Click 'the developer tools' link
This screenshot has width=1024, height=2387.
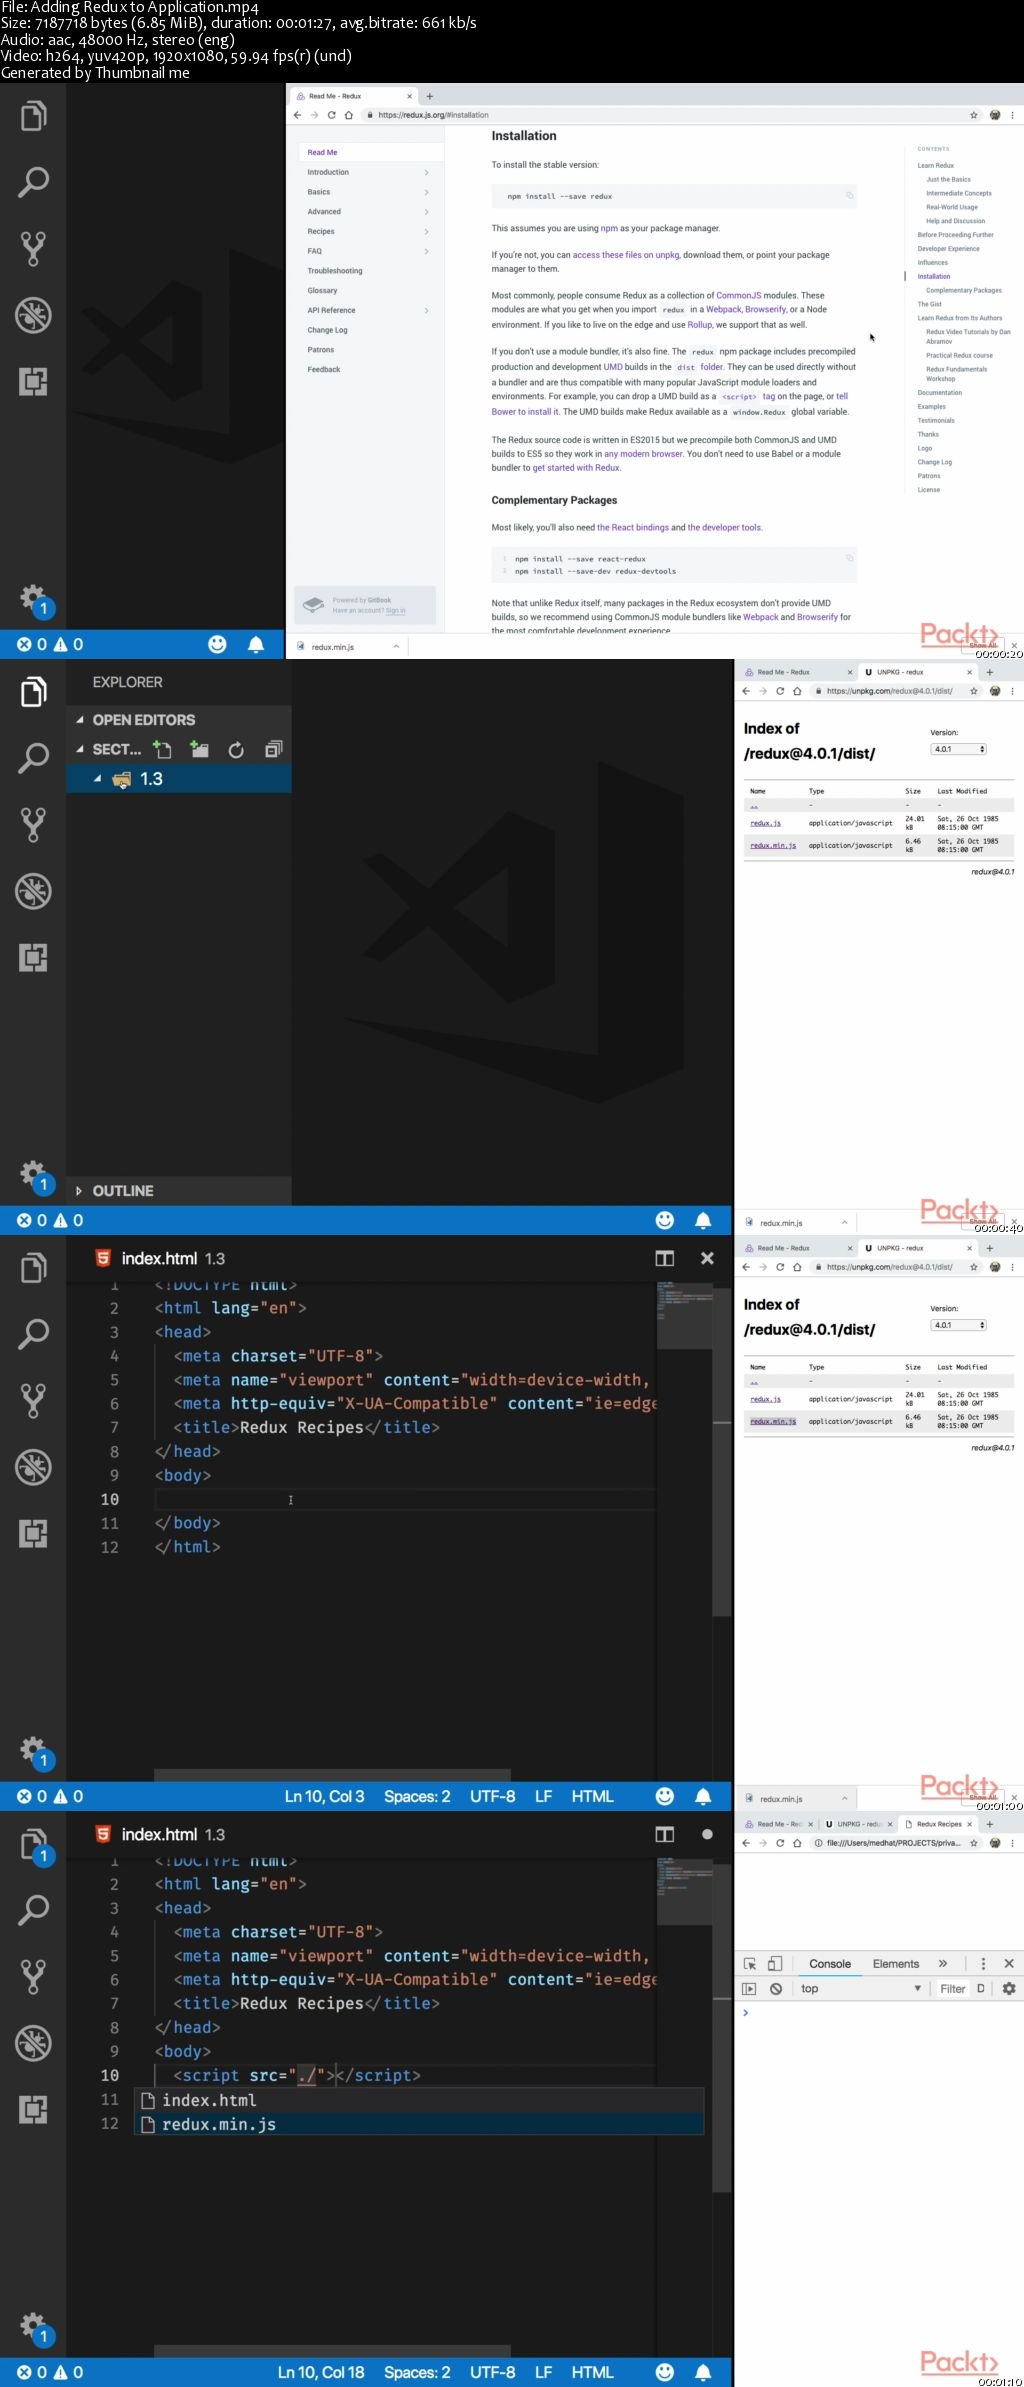click(x=724, y=527)
